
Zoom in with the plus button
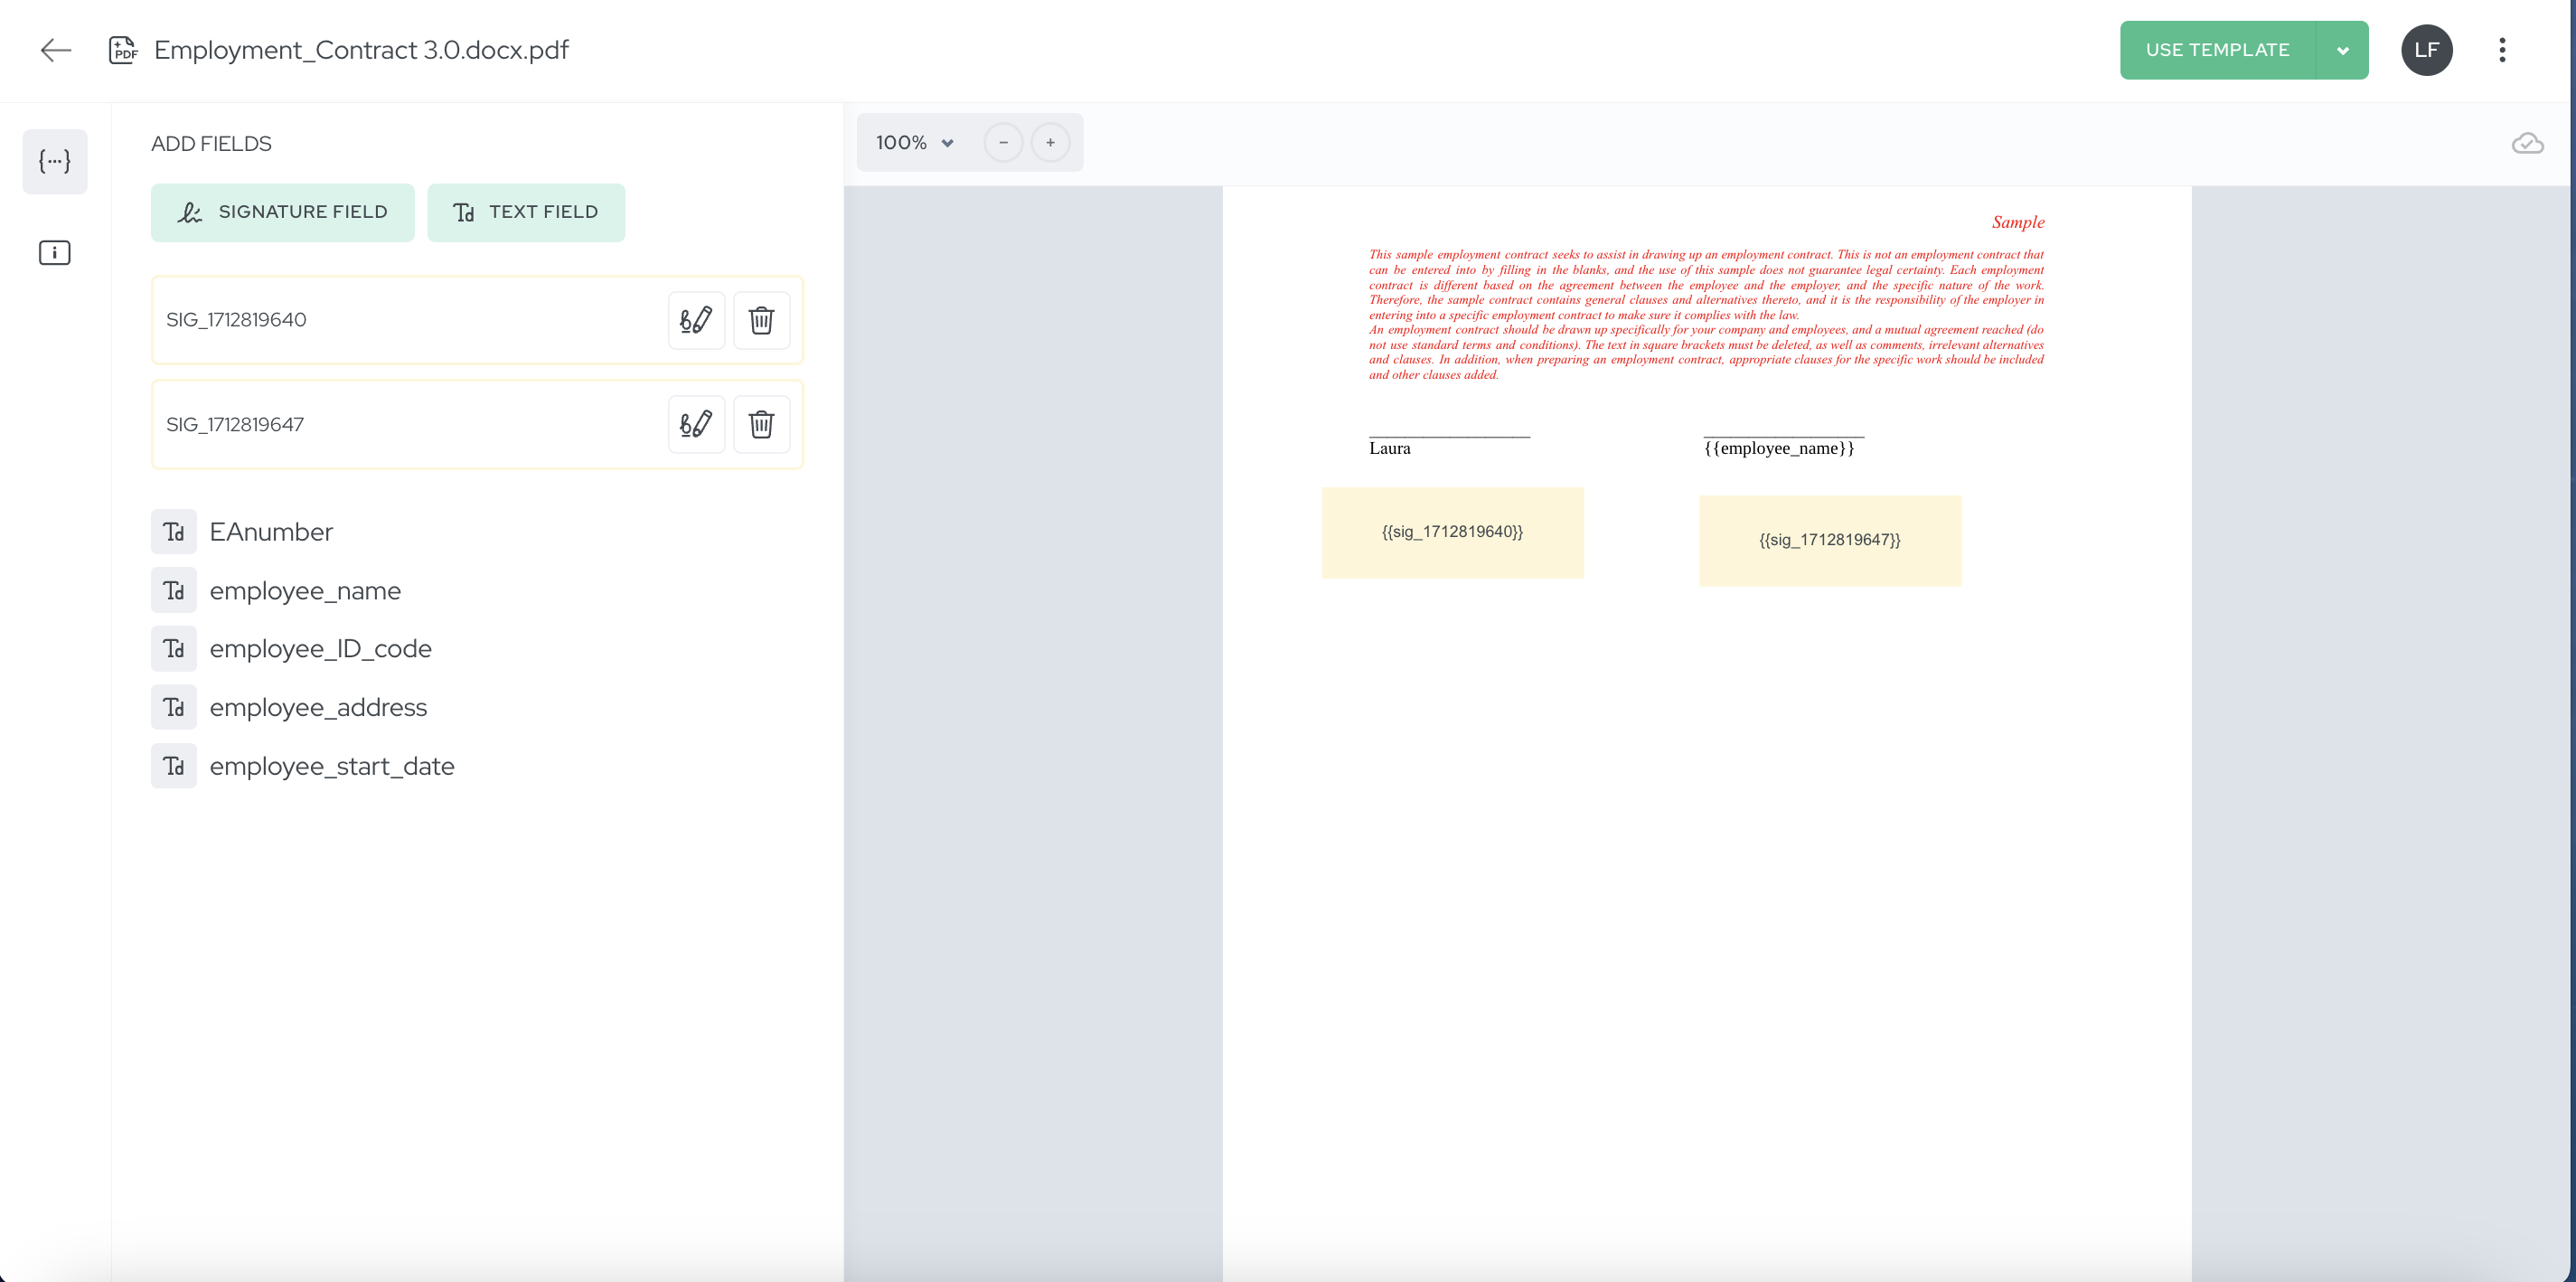click(1050, 143)
